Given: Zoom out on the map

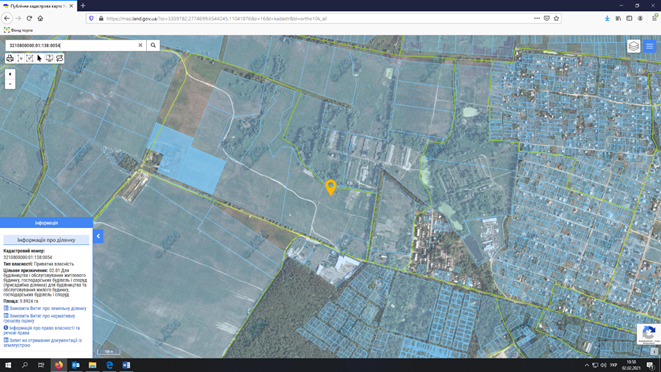Looking at the screenshot, I should click(x=10, y=84).
